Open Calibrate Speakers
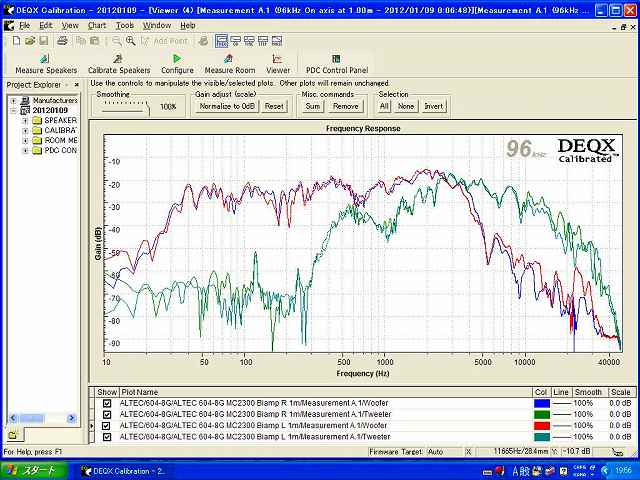This screenshot has height=480, width=640. tap(119, 64)
